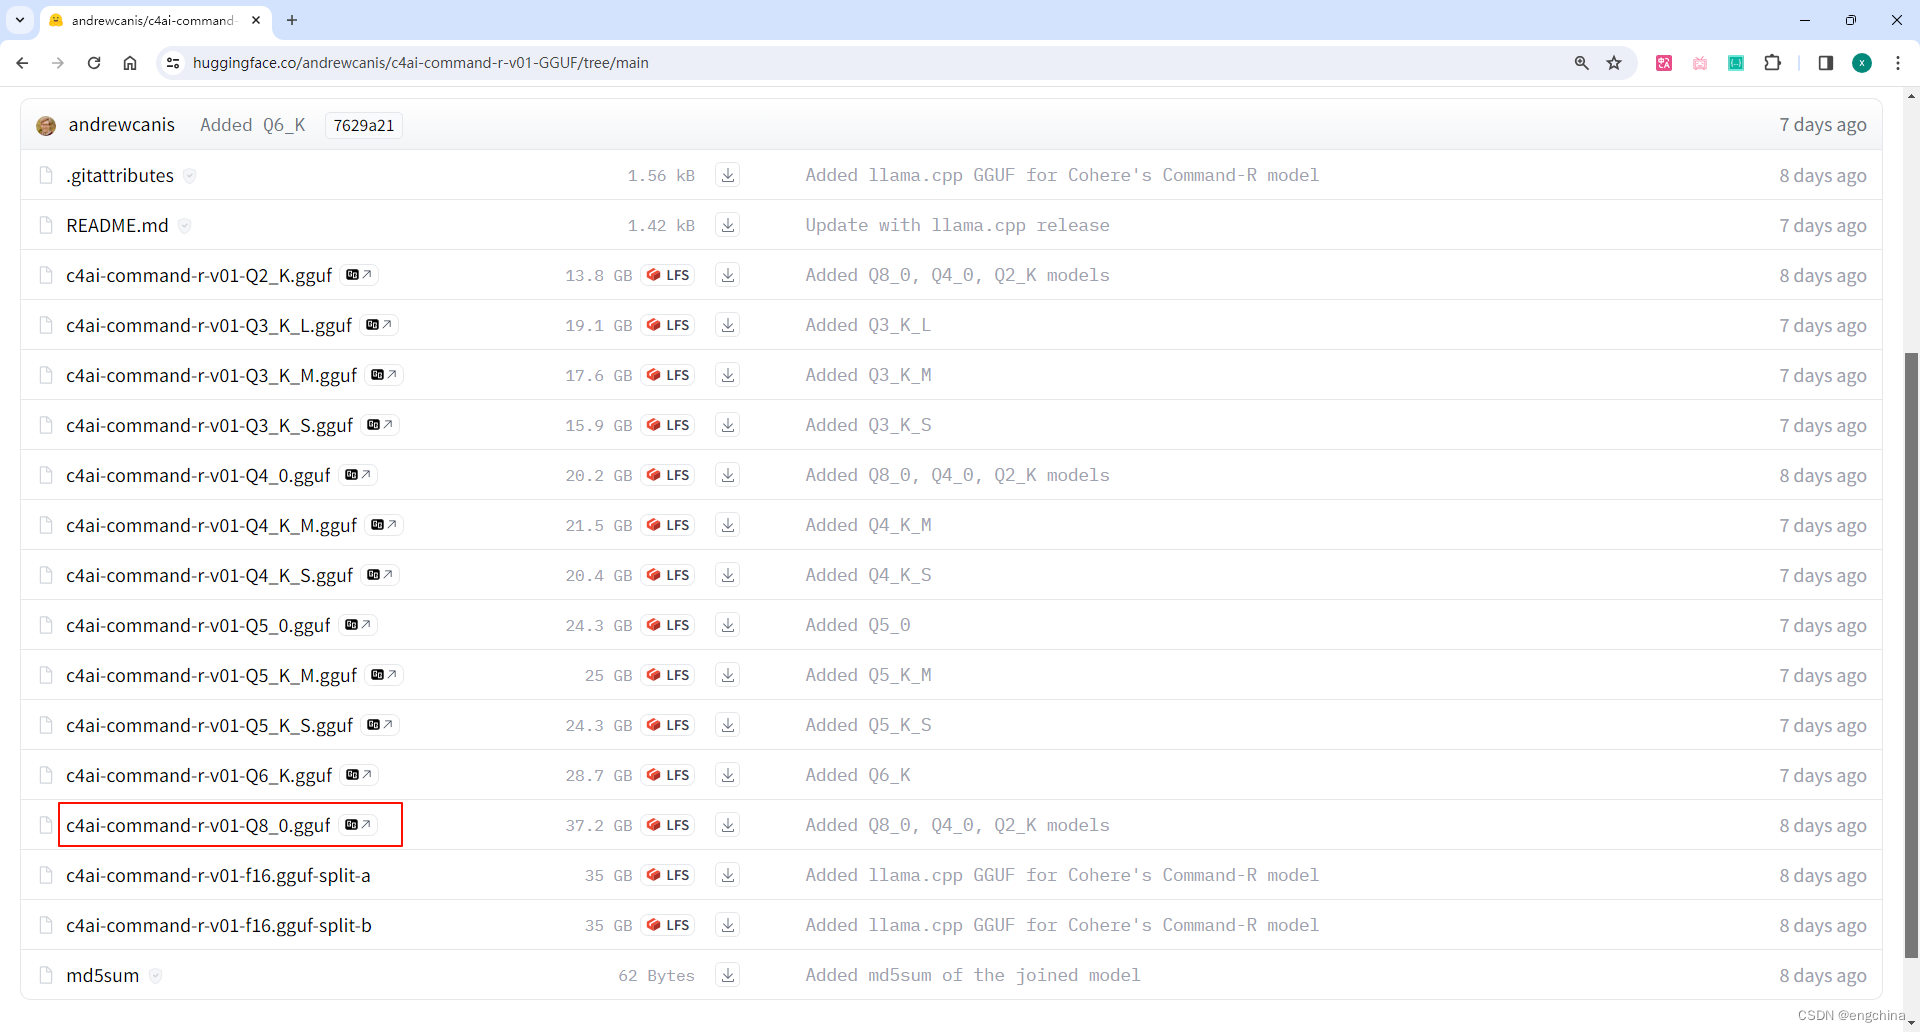Open the md5sum file
Viewport: 1920px width, 1032px height.
[x=103, y=975]
